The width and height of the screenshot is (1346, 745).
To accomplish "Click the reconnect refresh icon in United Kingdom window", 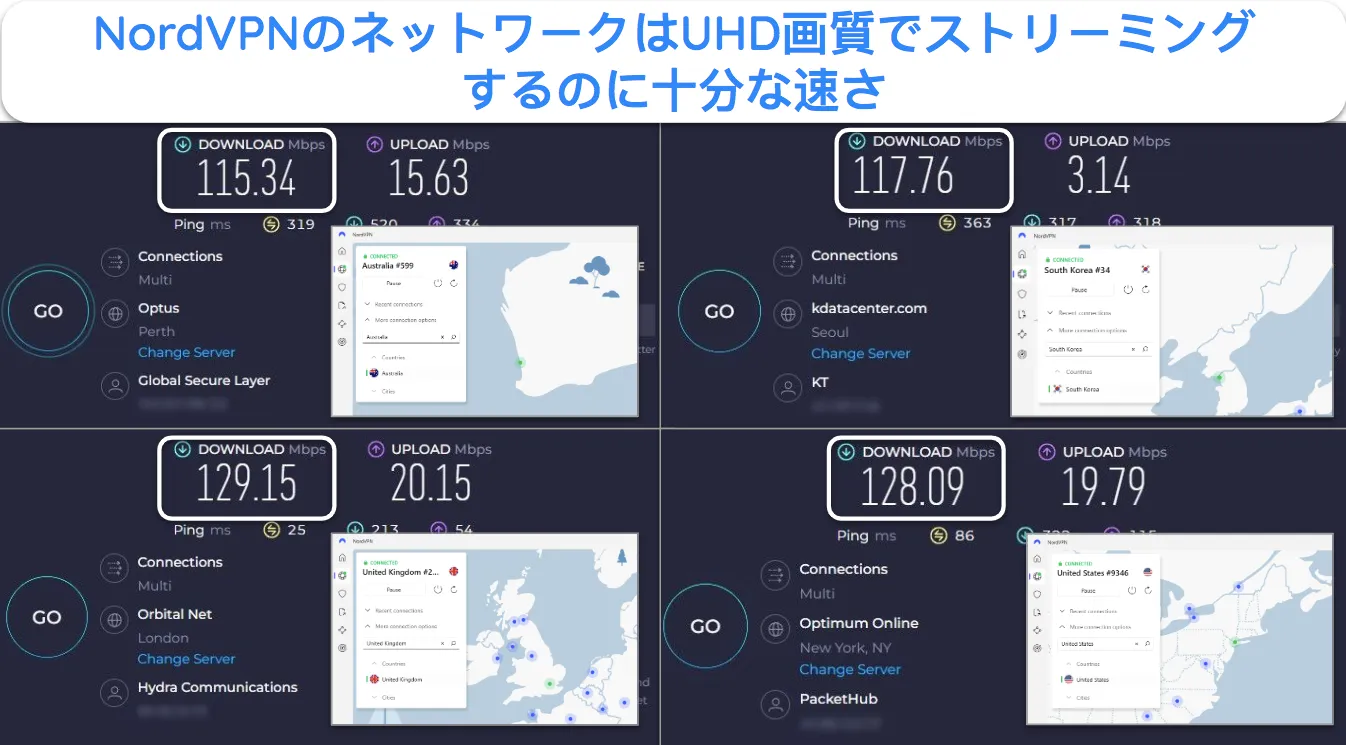I will pos(454,590).
